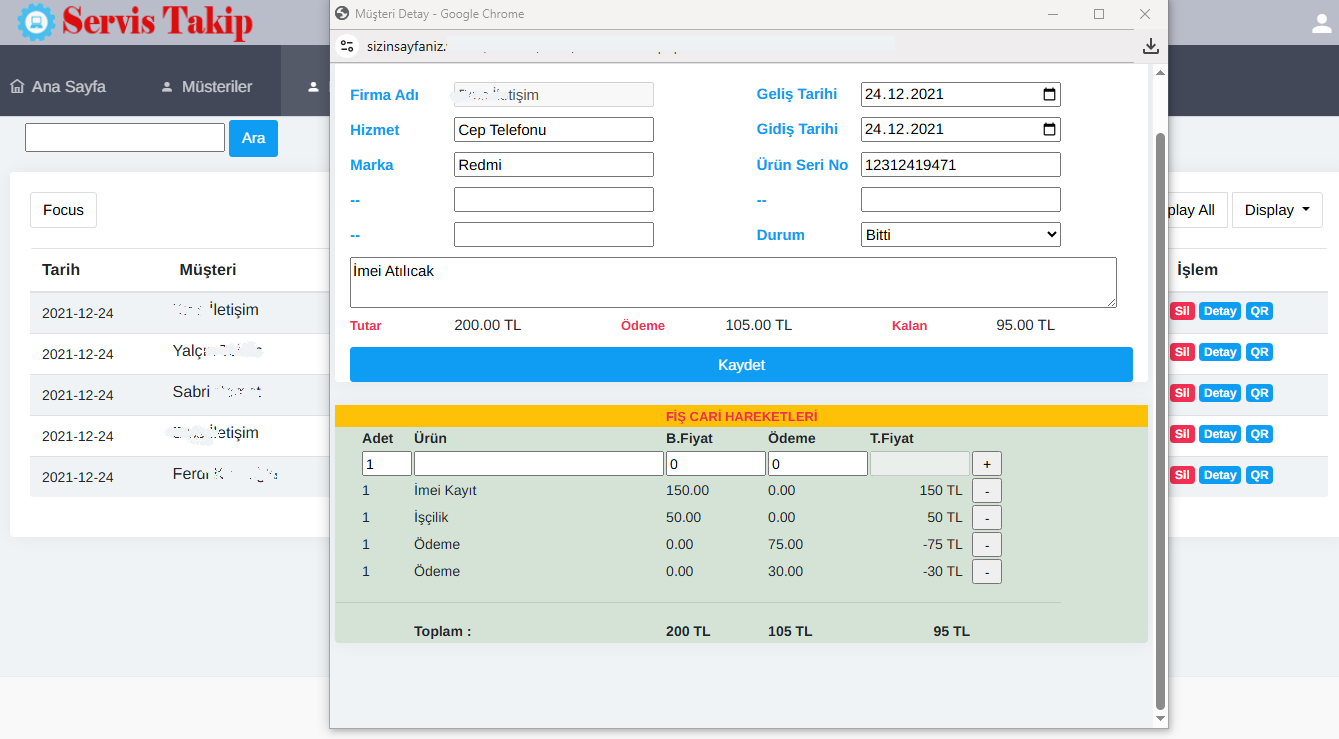Go to Ana Sayfa menu item
Image resolution: width=1339 pixels, height=739 pixels.
(58, 87)
